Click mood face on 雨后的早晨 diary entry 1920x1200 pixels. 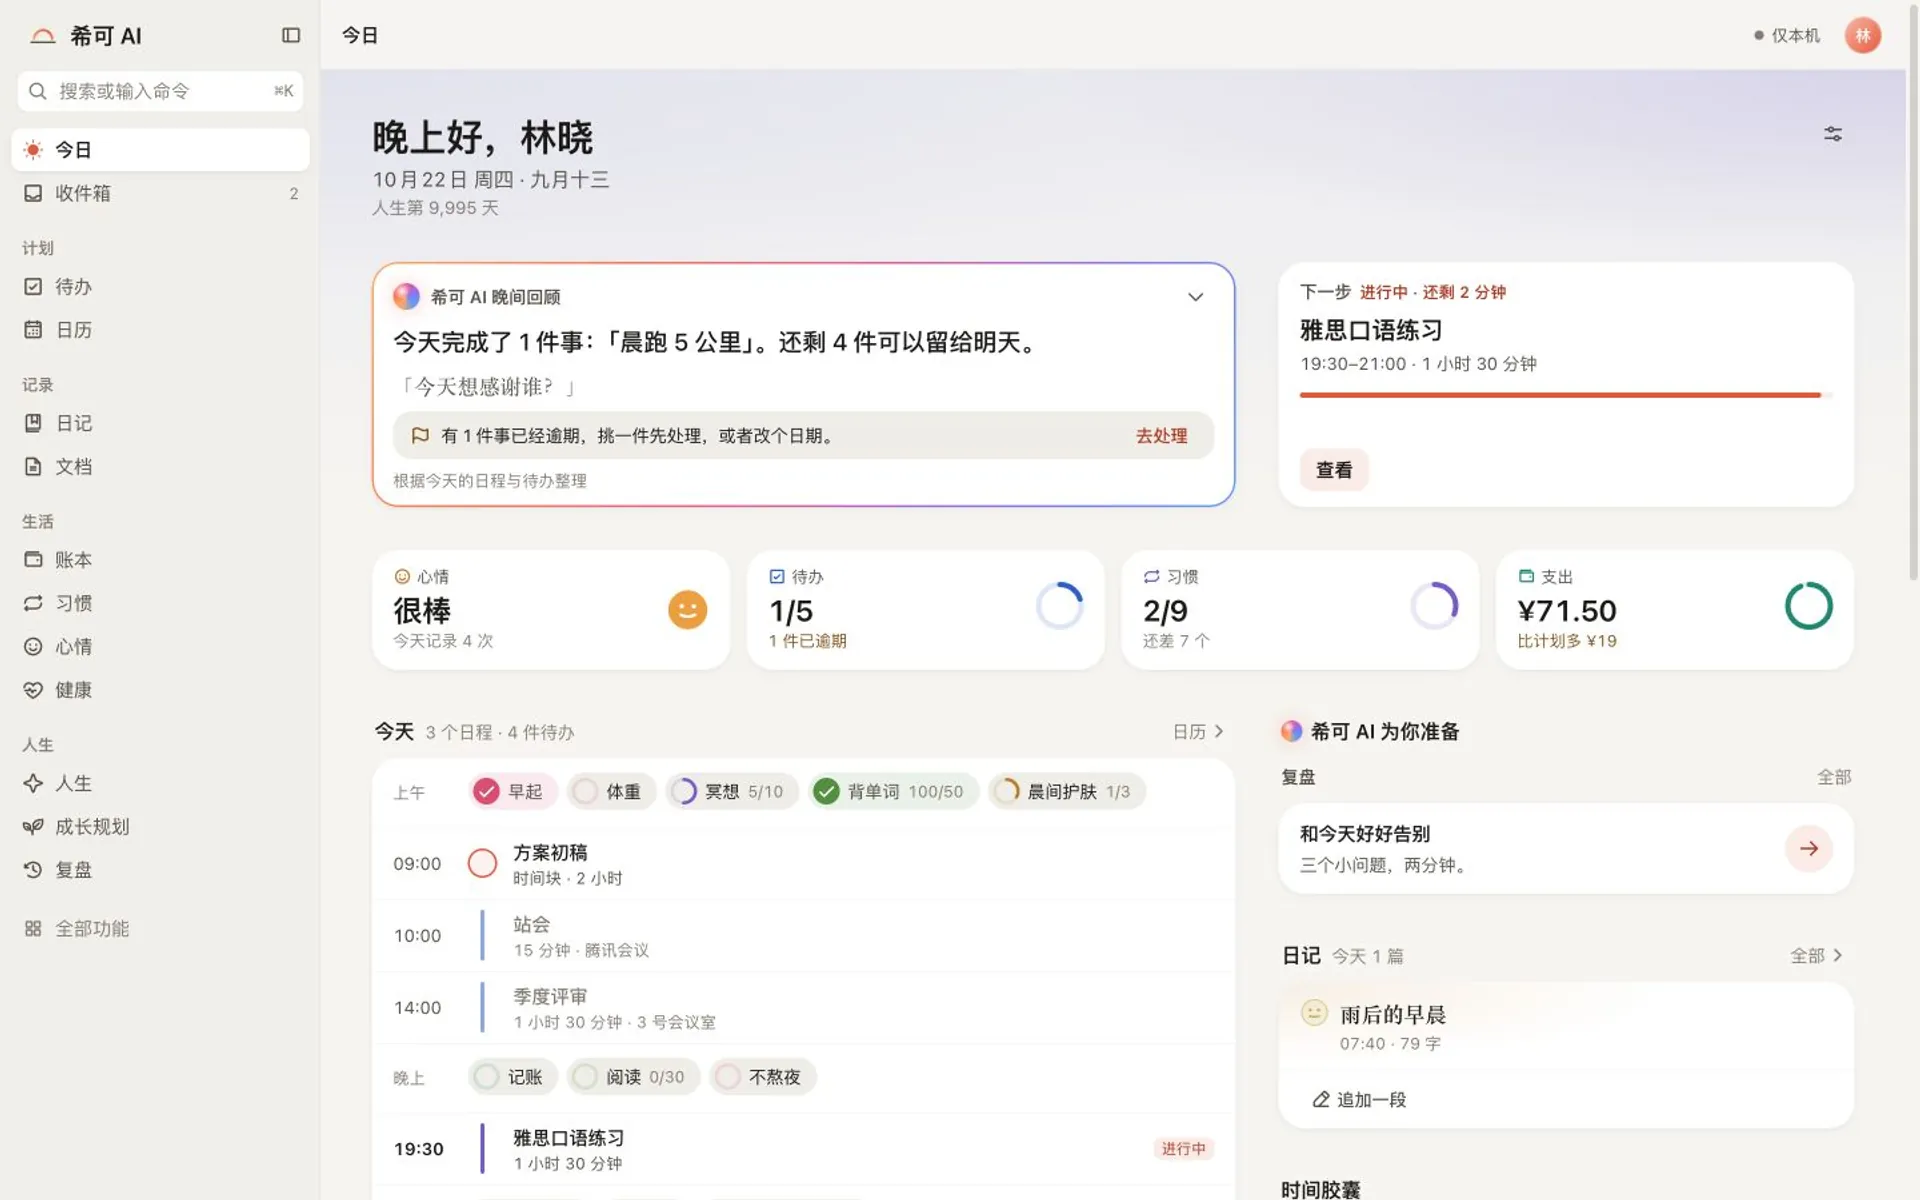(1314, 1013)
